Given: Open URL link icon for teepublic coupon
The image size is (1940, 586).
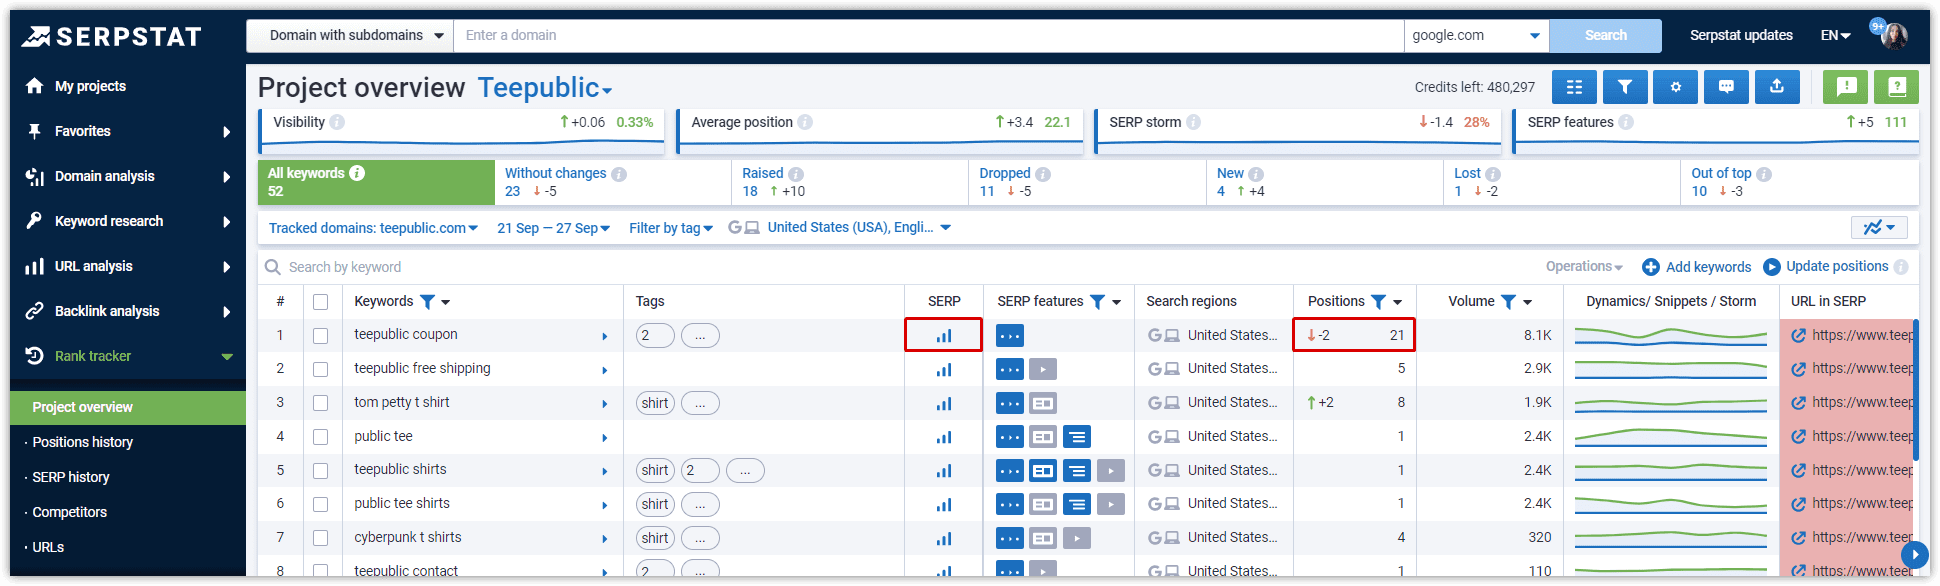Looking at the screenshot, I should pos(1798,336).
